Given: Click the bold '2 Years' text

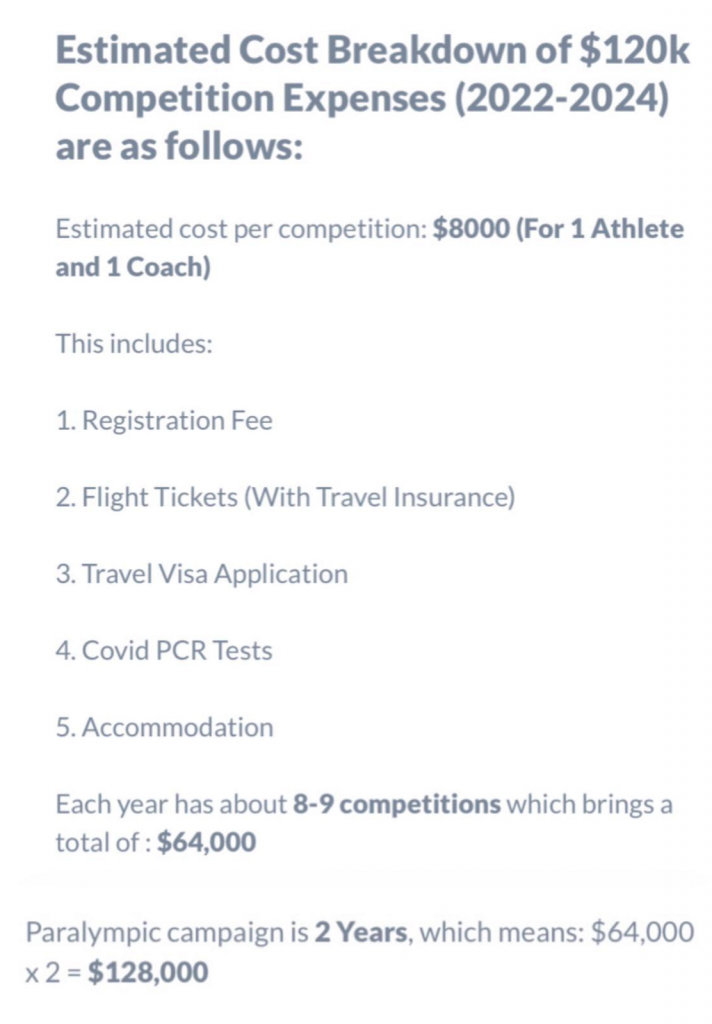Looking at the screenshot, I should [361, 932].
